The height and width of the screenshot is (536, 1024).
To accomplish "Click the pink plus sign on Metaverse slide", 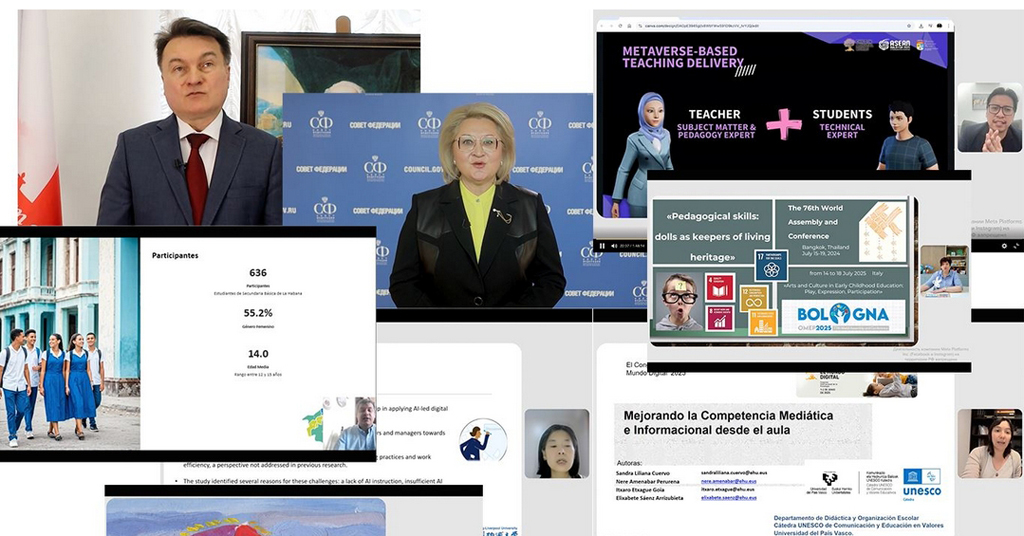I will pyautogui.click(x=783, y=123).
